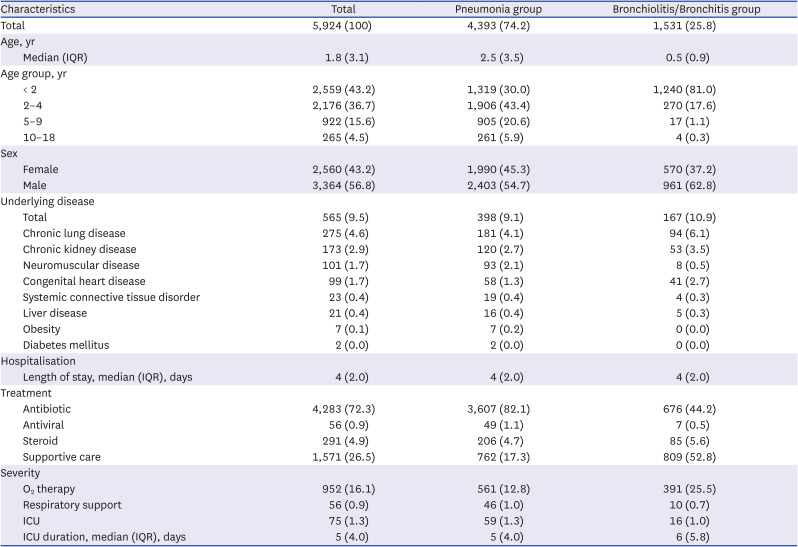The image size is (798, 547).
Task: Click the Antibiotic row label
Action: [47, 409]
